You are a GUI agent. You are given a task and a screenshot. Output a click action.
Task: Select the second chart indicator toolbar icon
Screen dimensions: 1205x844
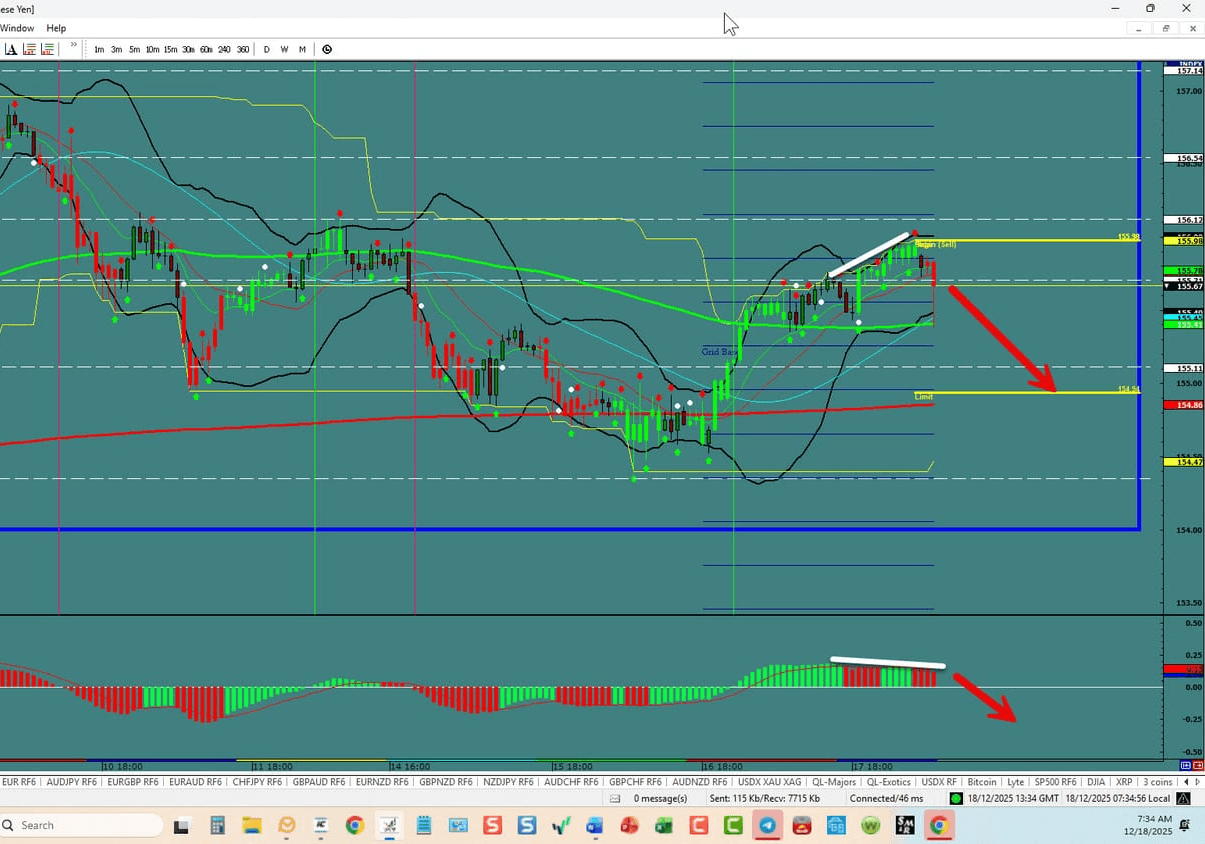(x=47, y=48)
